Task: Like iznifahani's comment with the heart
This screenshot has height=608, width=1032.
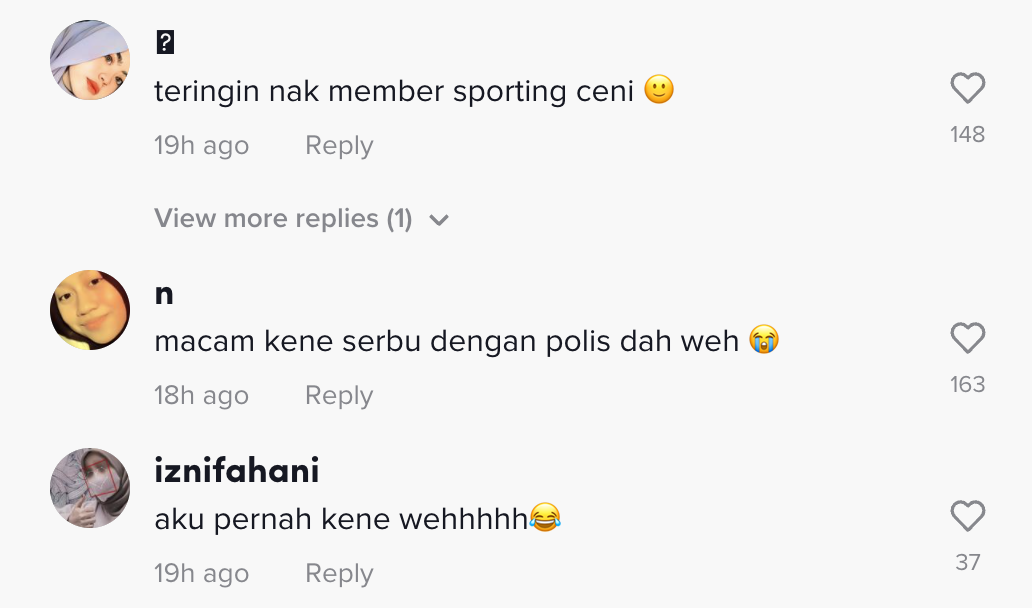Action: (967, 517)
